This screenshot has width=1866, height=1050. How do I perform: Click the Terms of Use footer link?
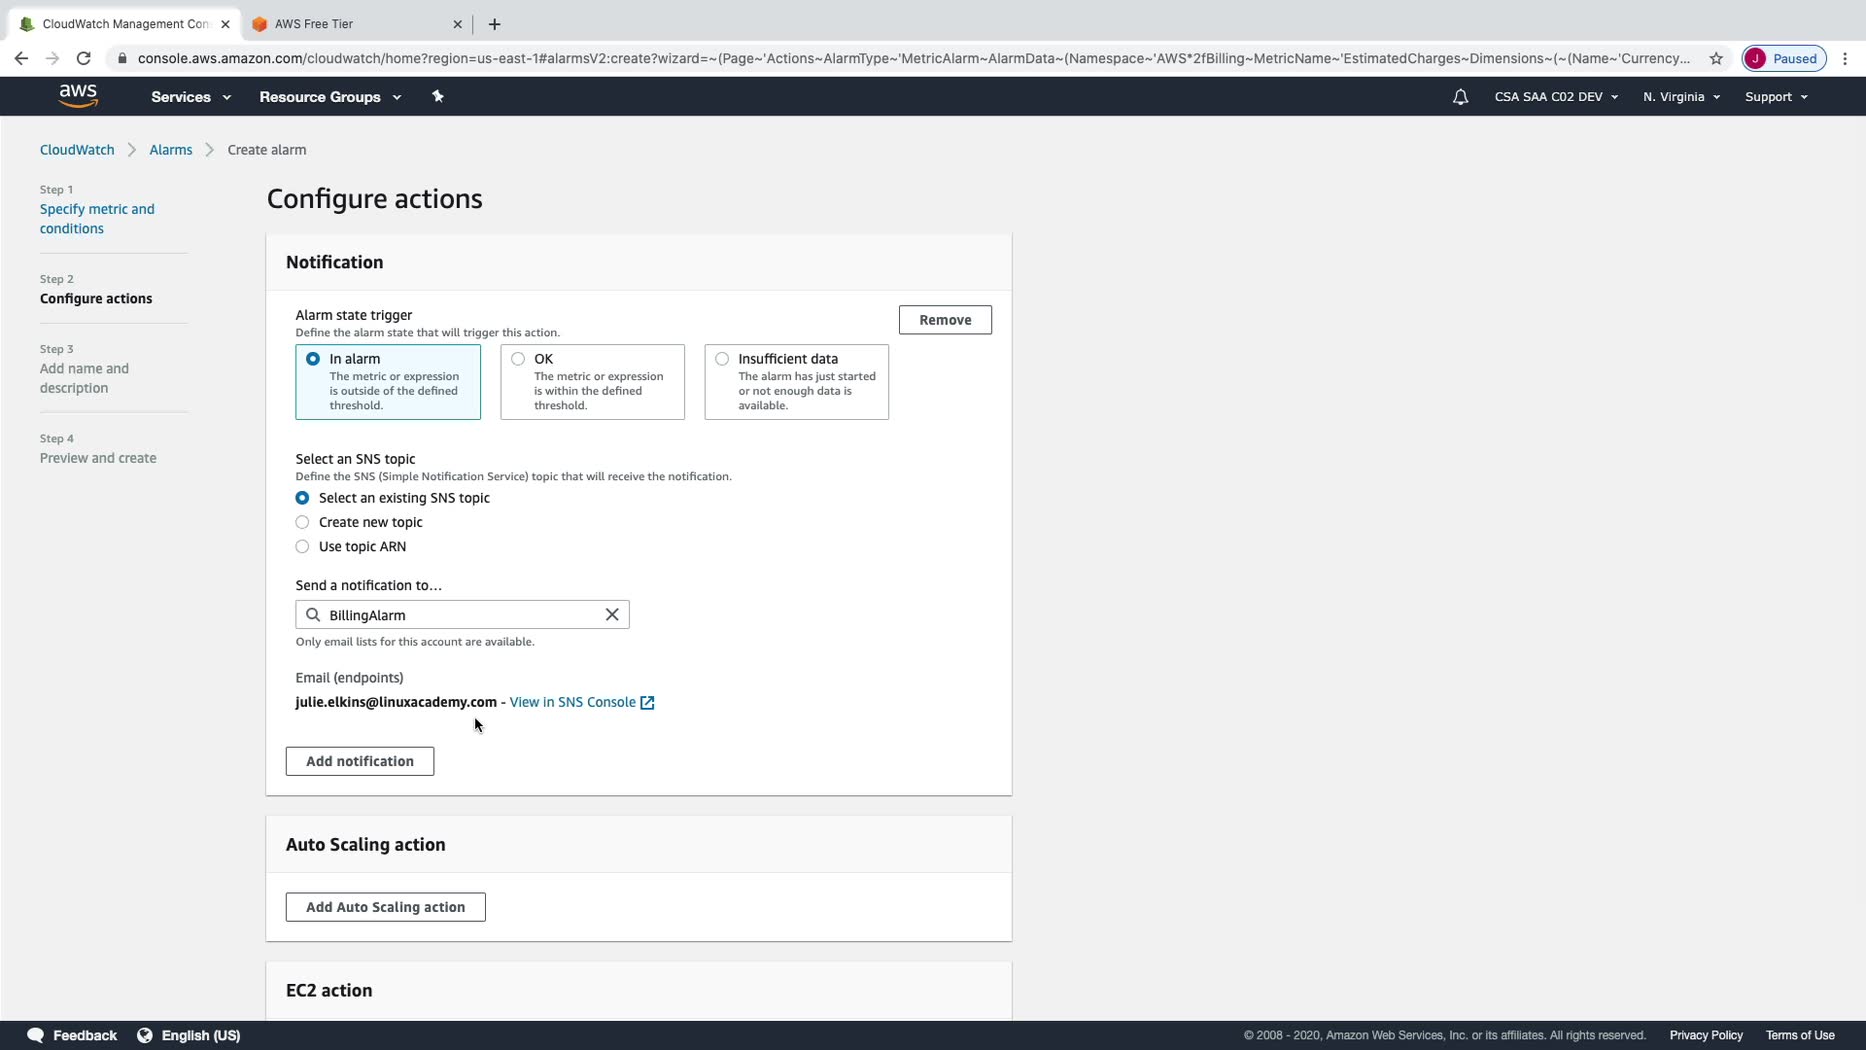click(x=1800, y=1035)
